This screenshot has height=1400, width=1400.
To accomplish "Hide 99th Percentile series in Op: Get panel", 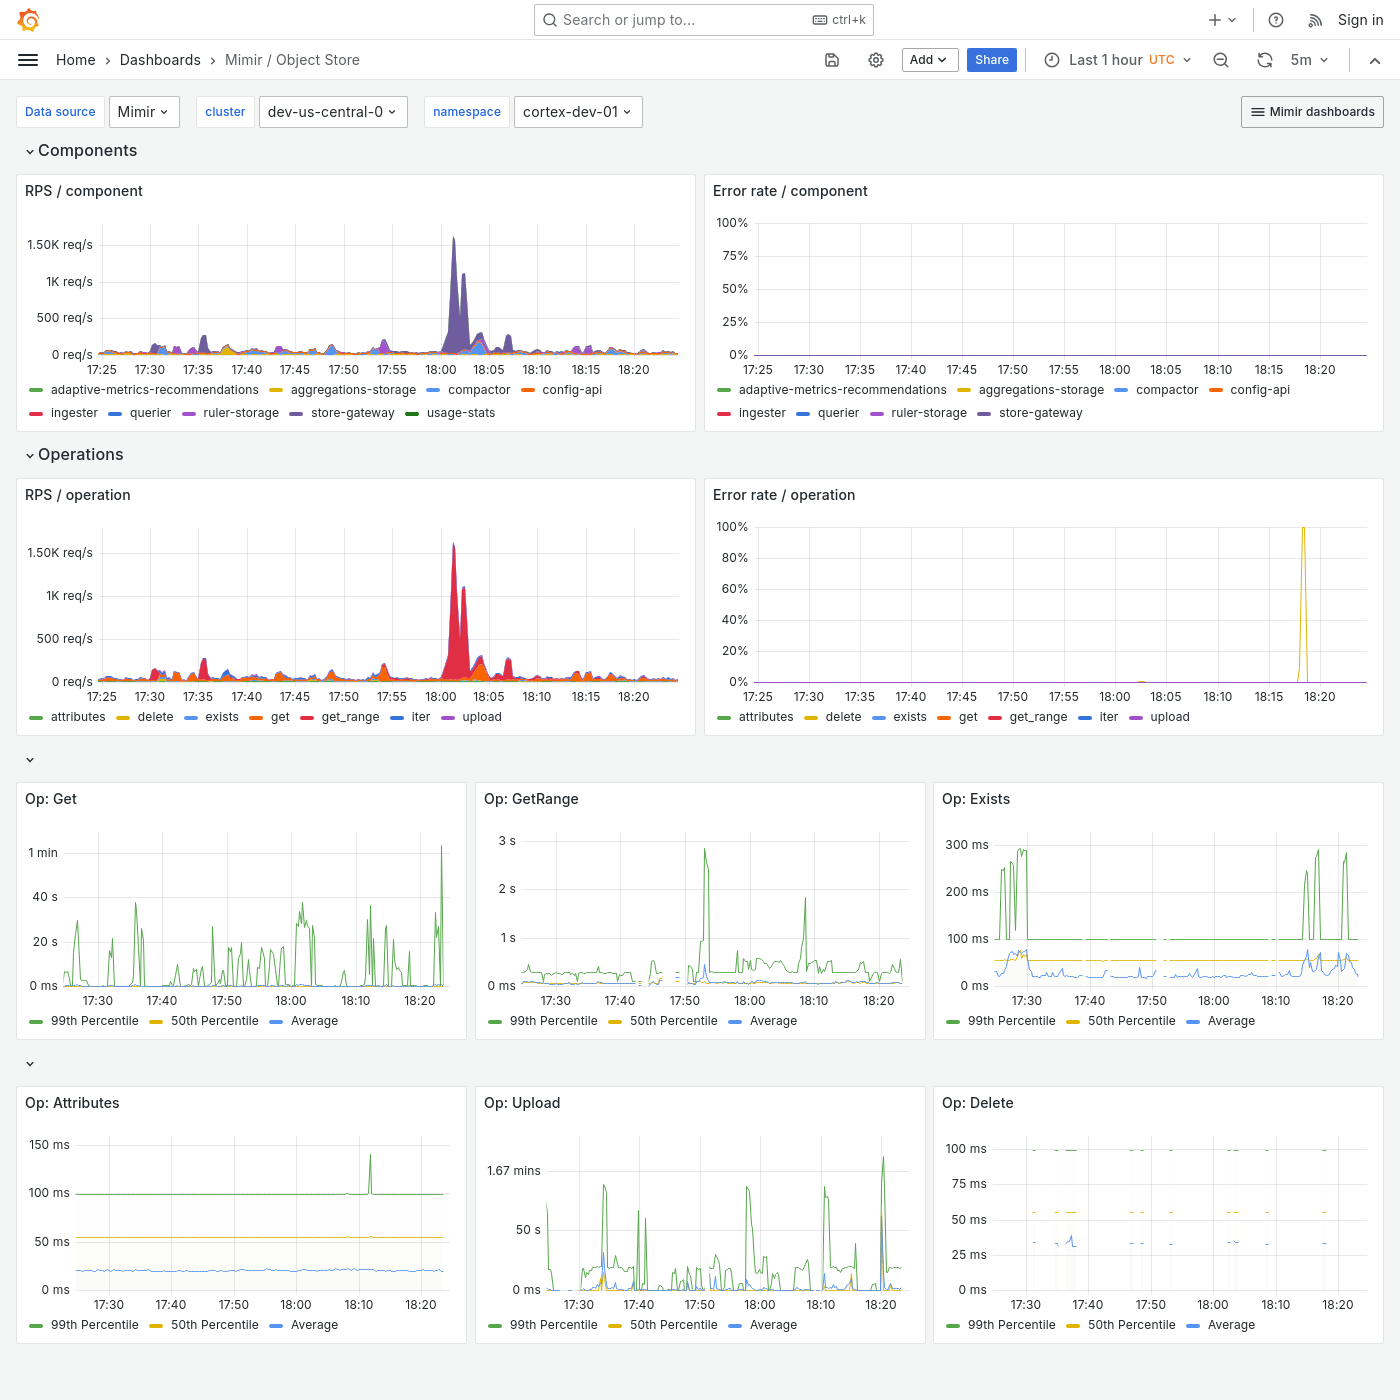I will (x=94, y=1021).
